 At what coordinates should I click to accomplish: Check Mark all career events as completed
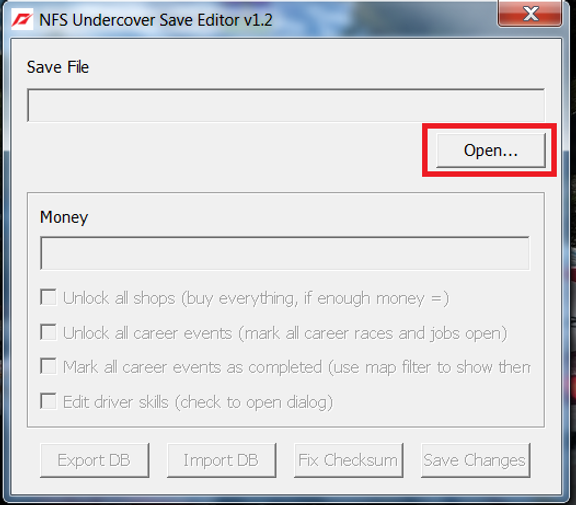click(48, 366)
